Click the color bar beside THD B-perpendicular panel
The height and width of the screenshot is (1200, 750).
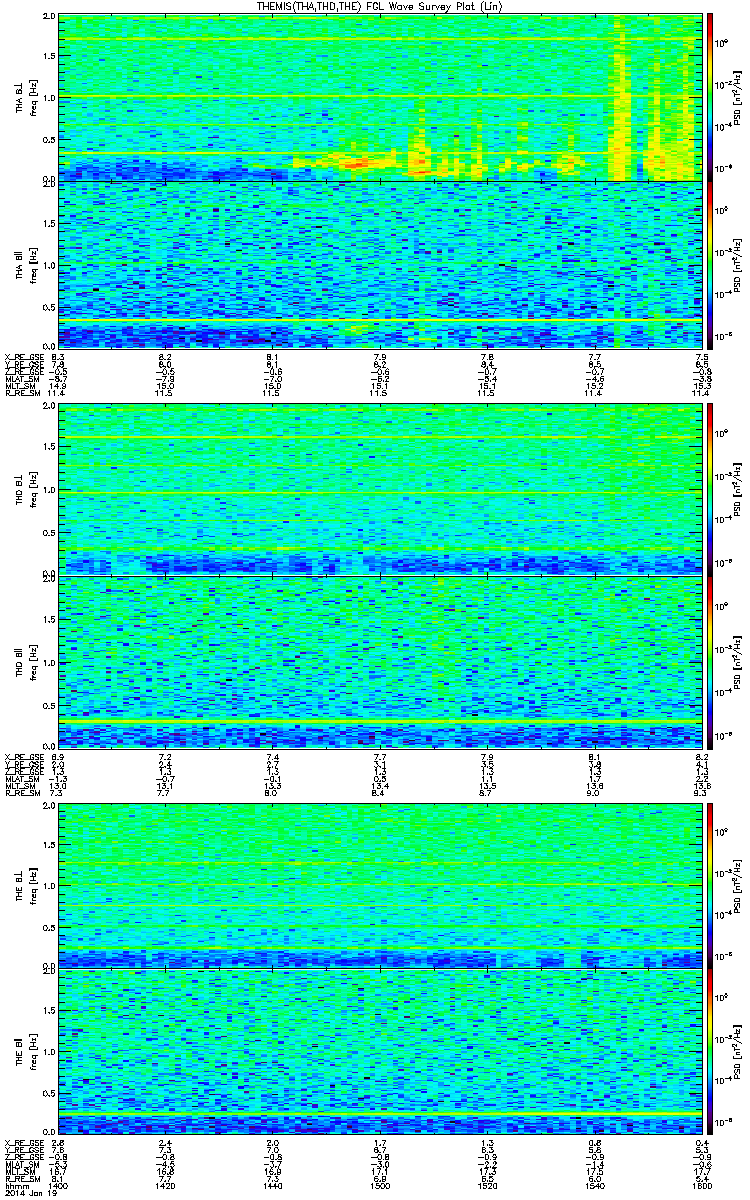[x=711, y=490]
